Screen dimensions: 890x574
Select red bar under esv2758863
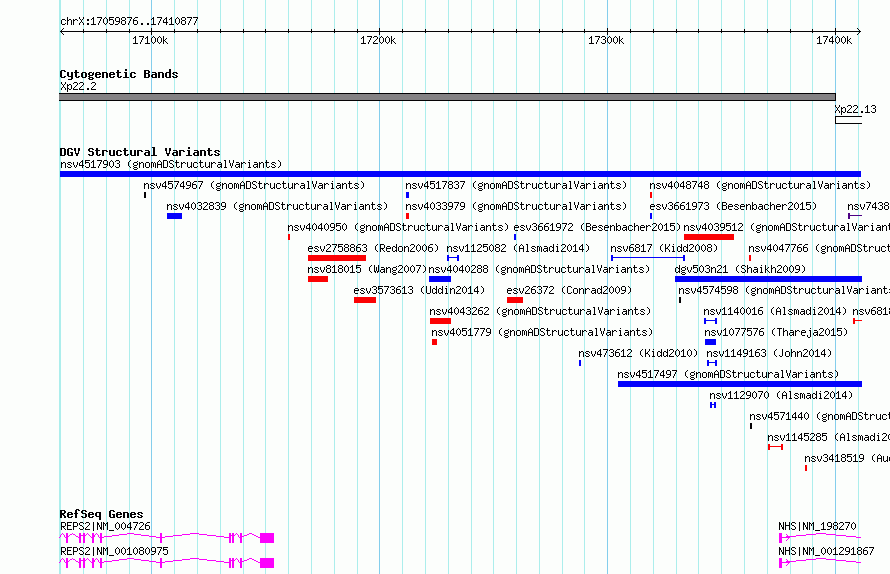(337, 258)
